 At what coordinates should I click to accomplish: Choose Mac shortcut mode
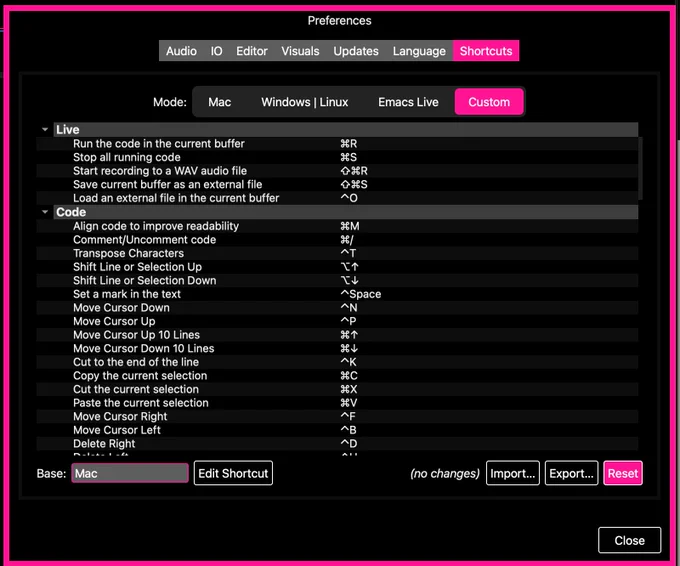[x=219, y=102]
